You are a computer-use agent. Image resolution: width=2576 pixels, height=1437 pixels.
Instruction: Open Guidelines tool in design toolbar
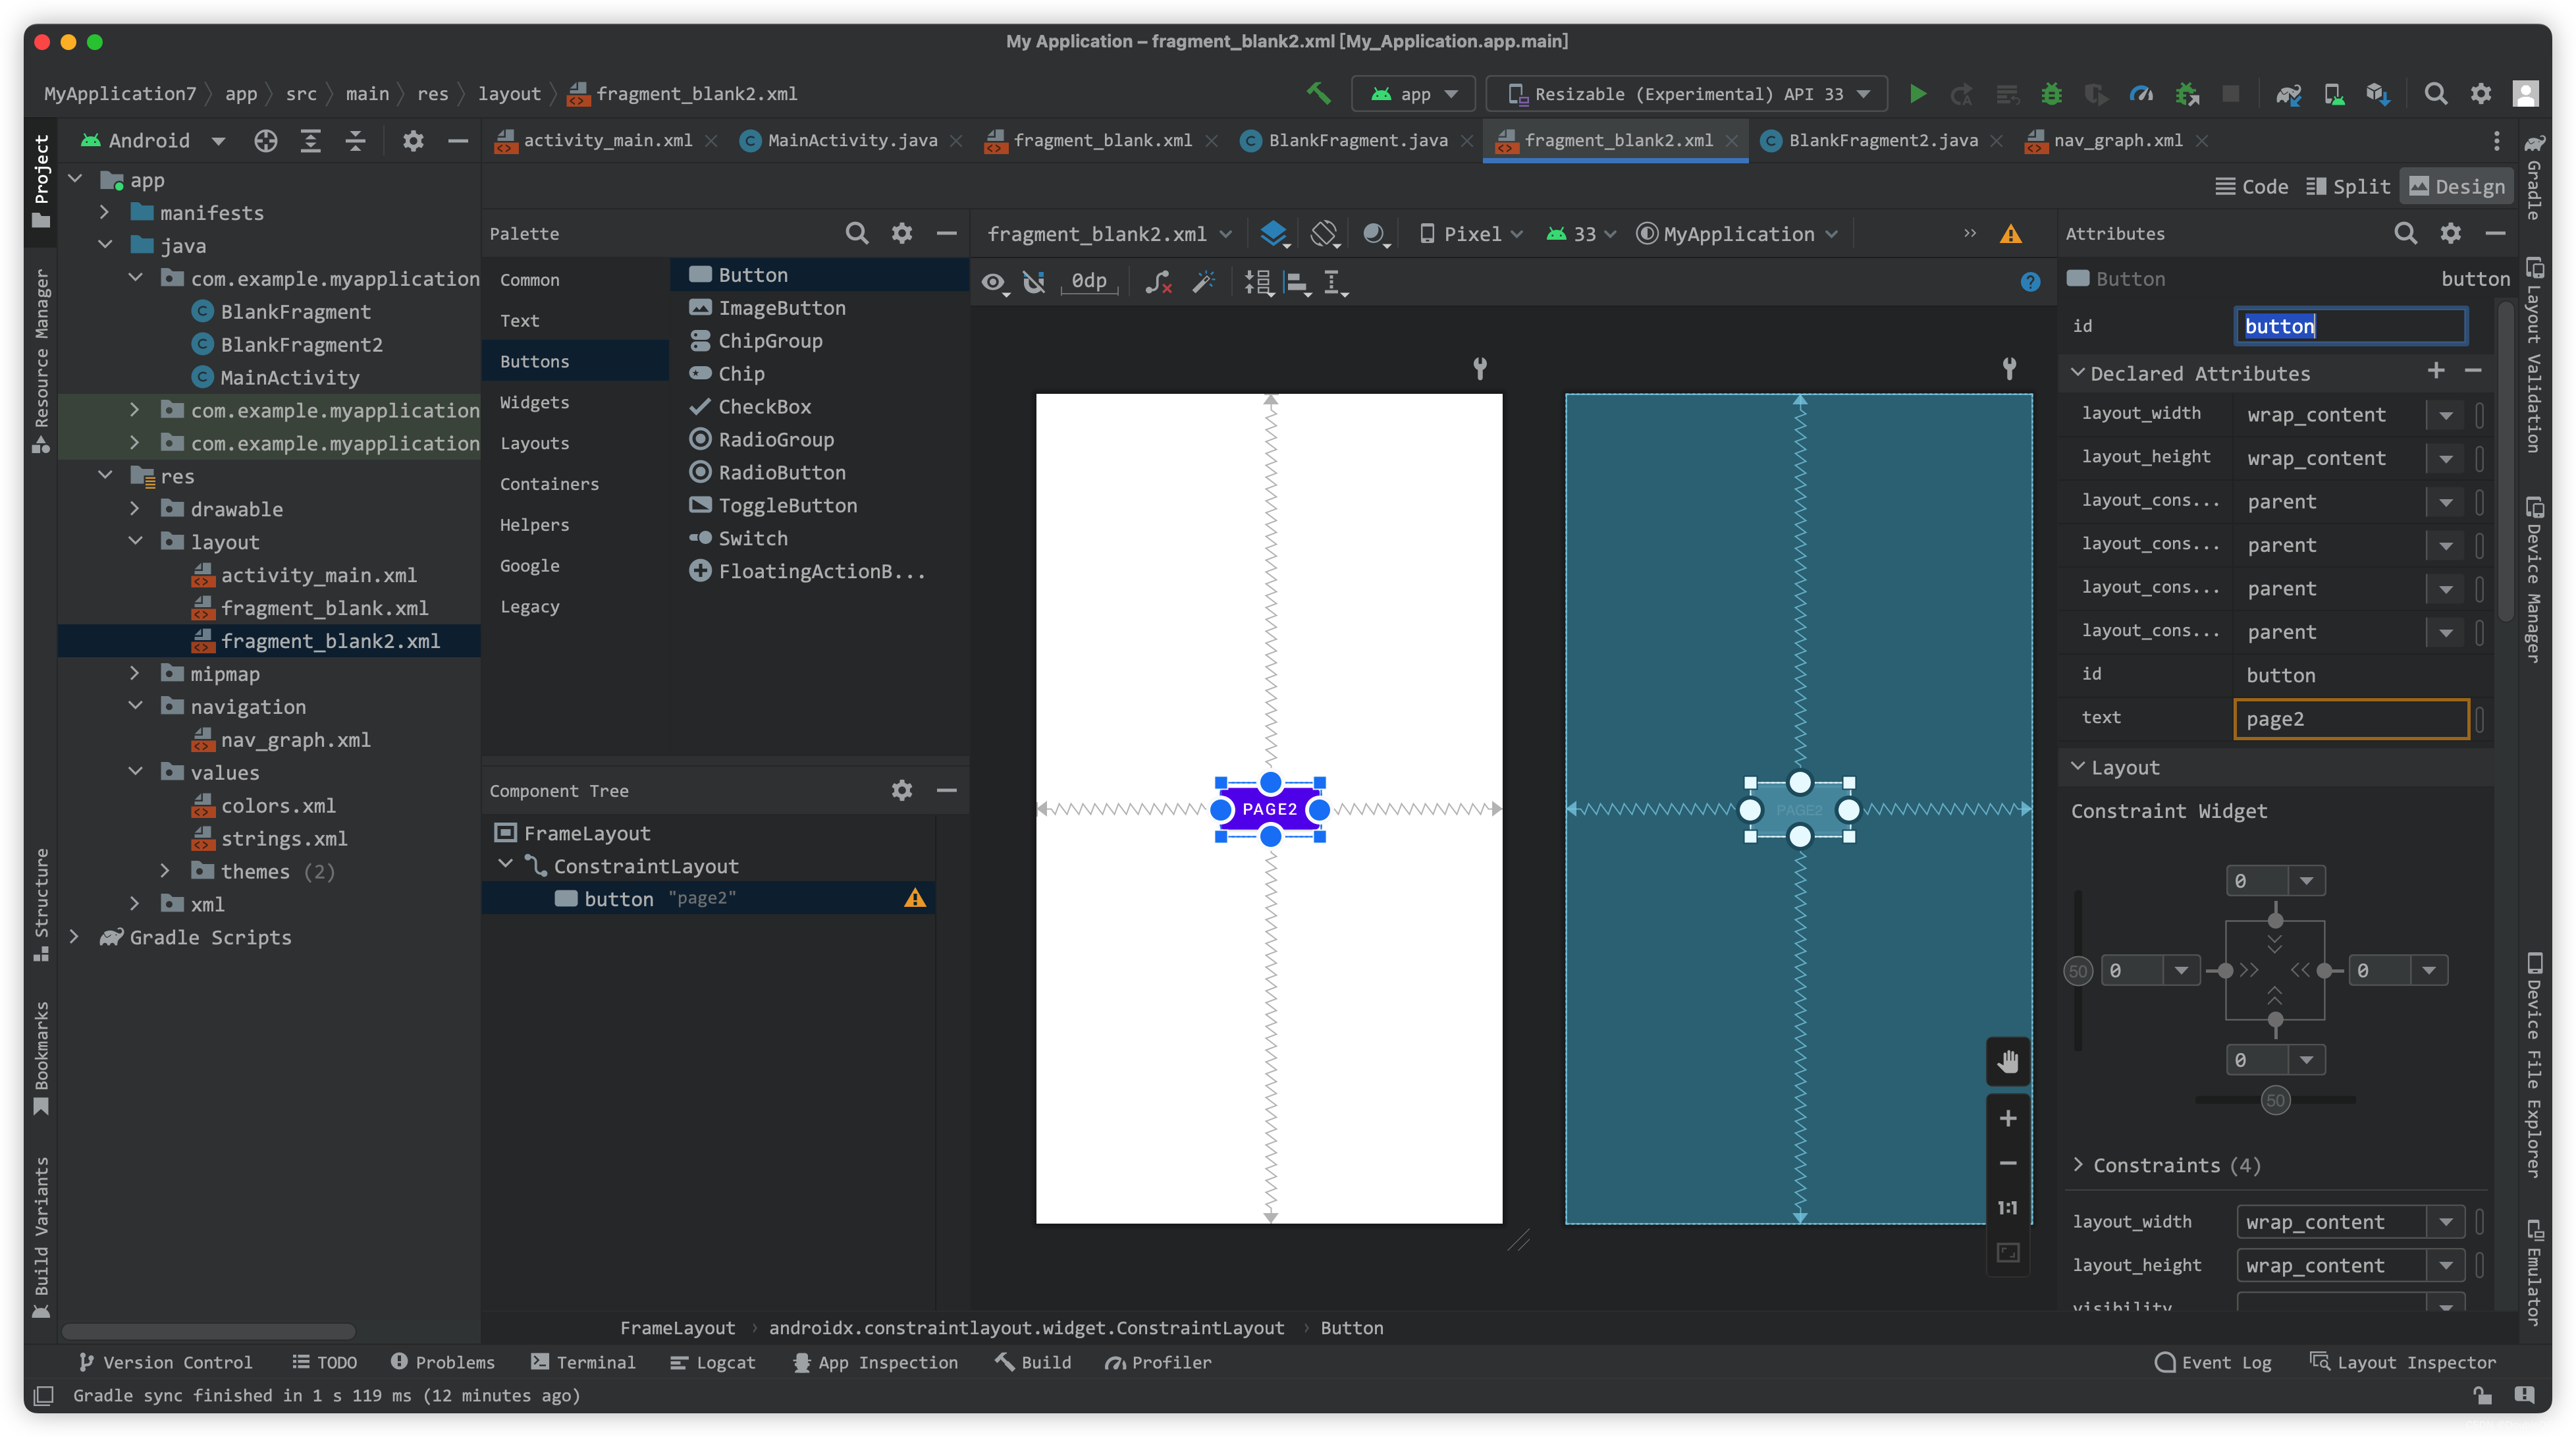coord(1336,284)
